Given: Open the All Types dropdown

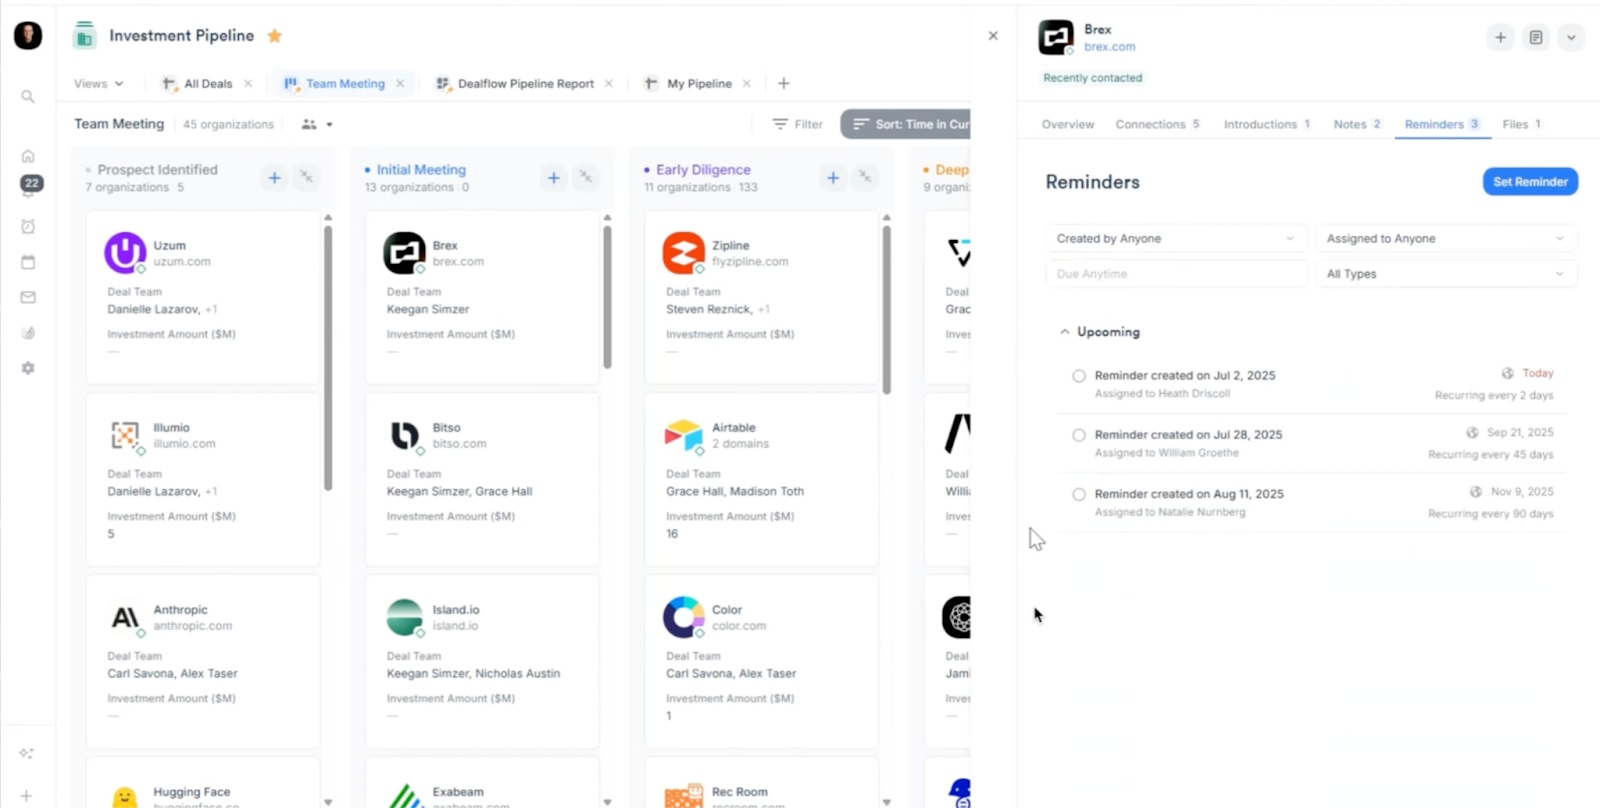Looking at the screenshot, I should tap(1446, 274).
